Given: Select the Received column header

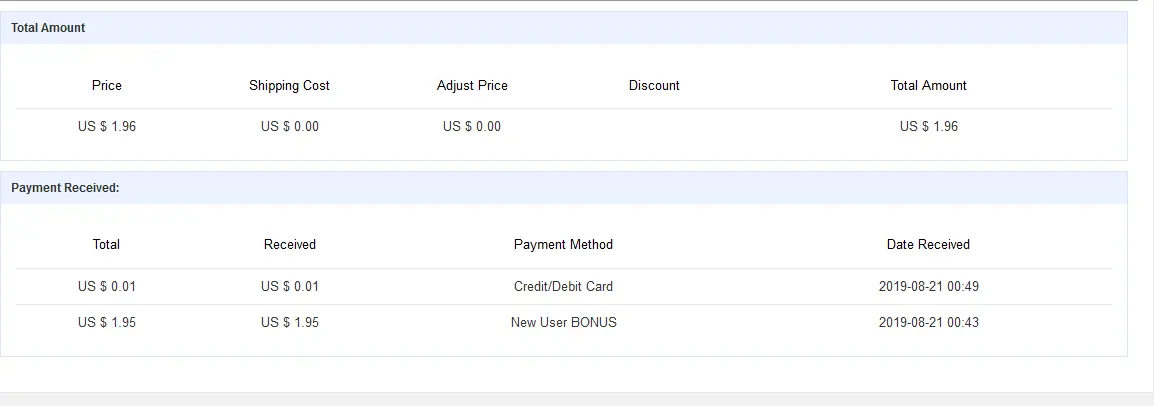Looking at the screenshot, I should [289, 244].
